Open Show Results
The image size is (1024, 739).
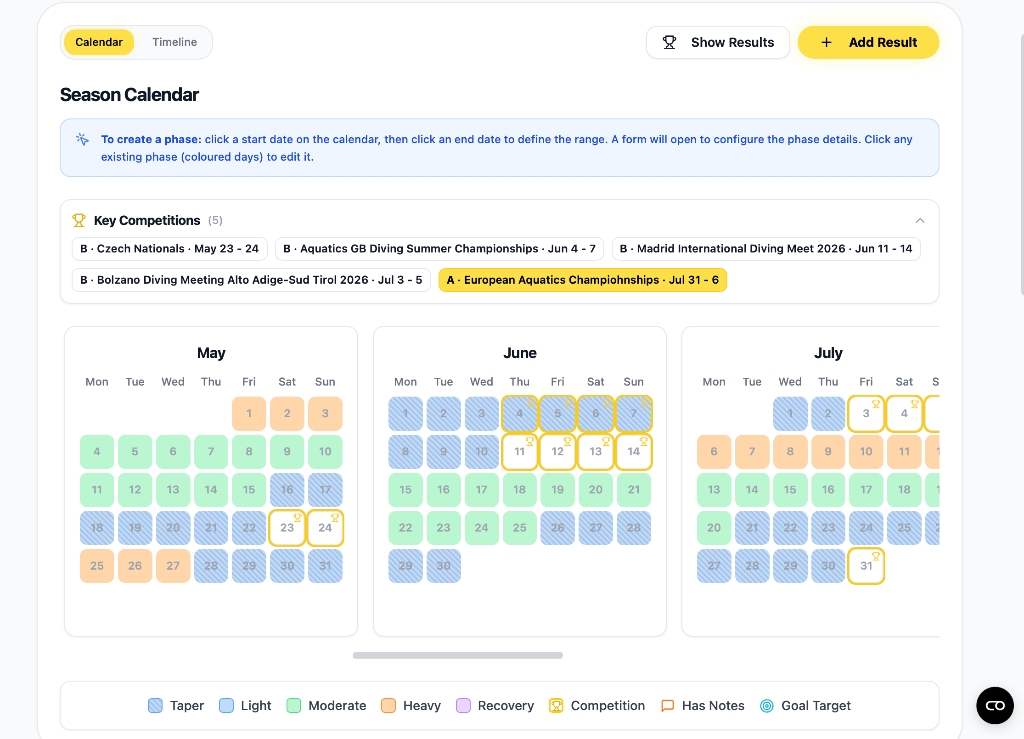coord(718,42)
